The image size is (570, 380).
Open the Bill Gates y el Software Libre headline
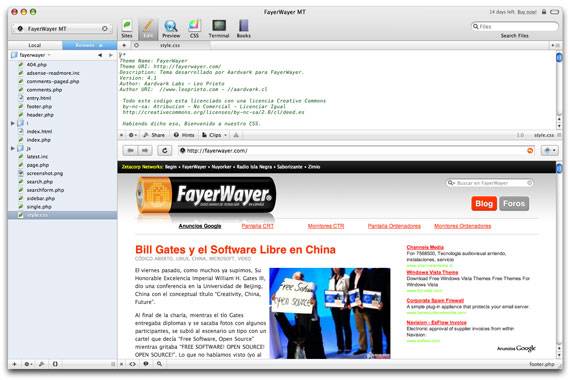pos(235,250)
